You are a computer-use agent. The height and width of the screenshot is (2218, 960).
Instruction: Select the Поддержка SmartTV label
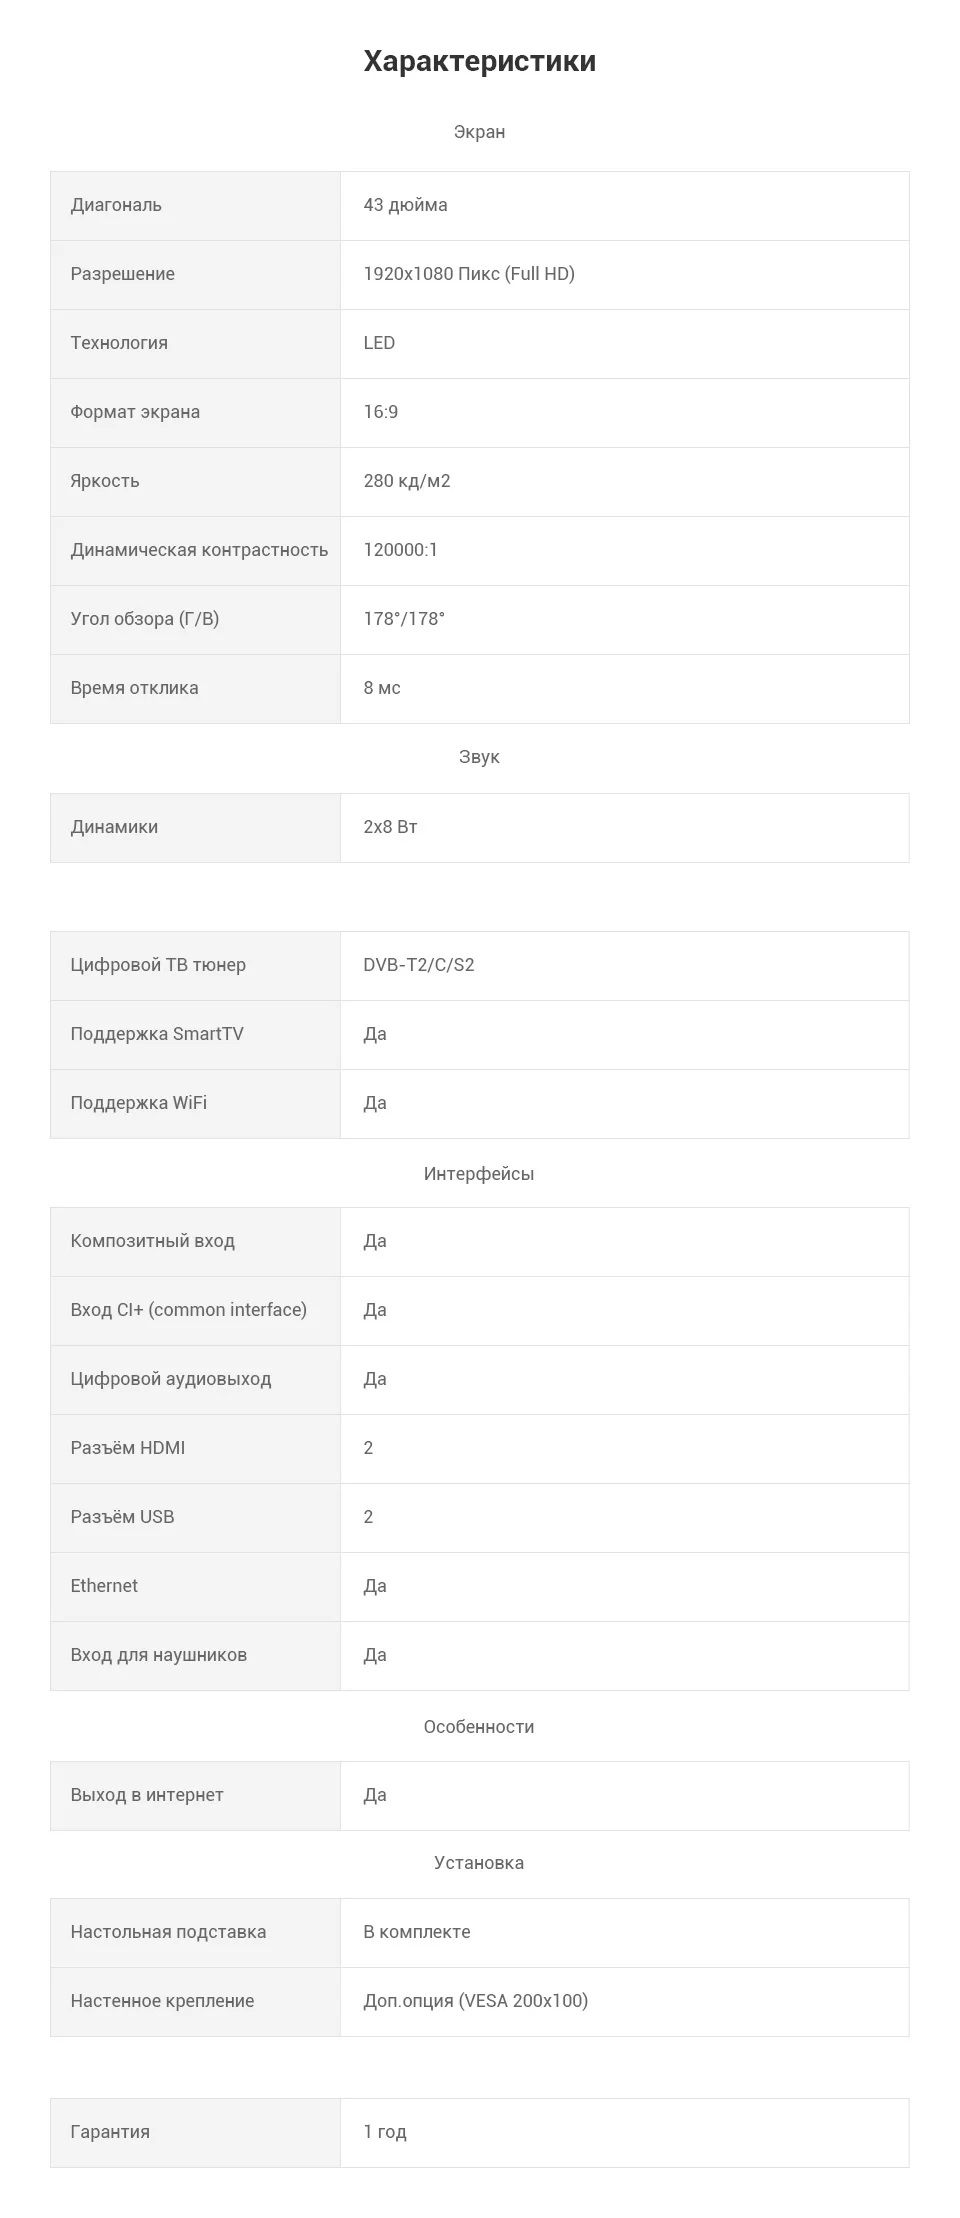157,1034
